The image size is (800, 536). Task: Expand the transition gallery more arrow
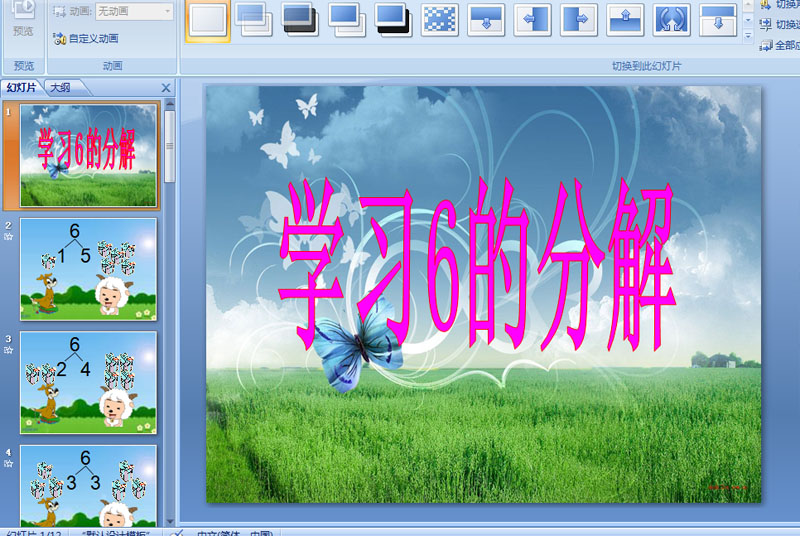tap(748, 36)
